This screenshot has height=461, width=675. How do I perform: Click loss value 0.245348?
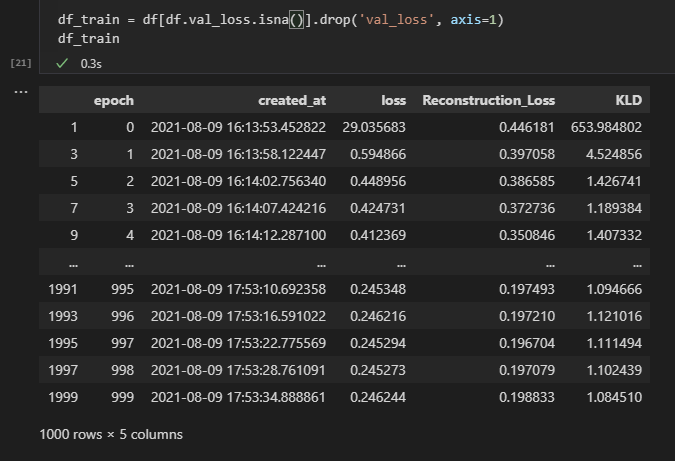378,289
